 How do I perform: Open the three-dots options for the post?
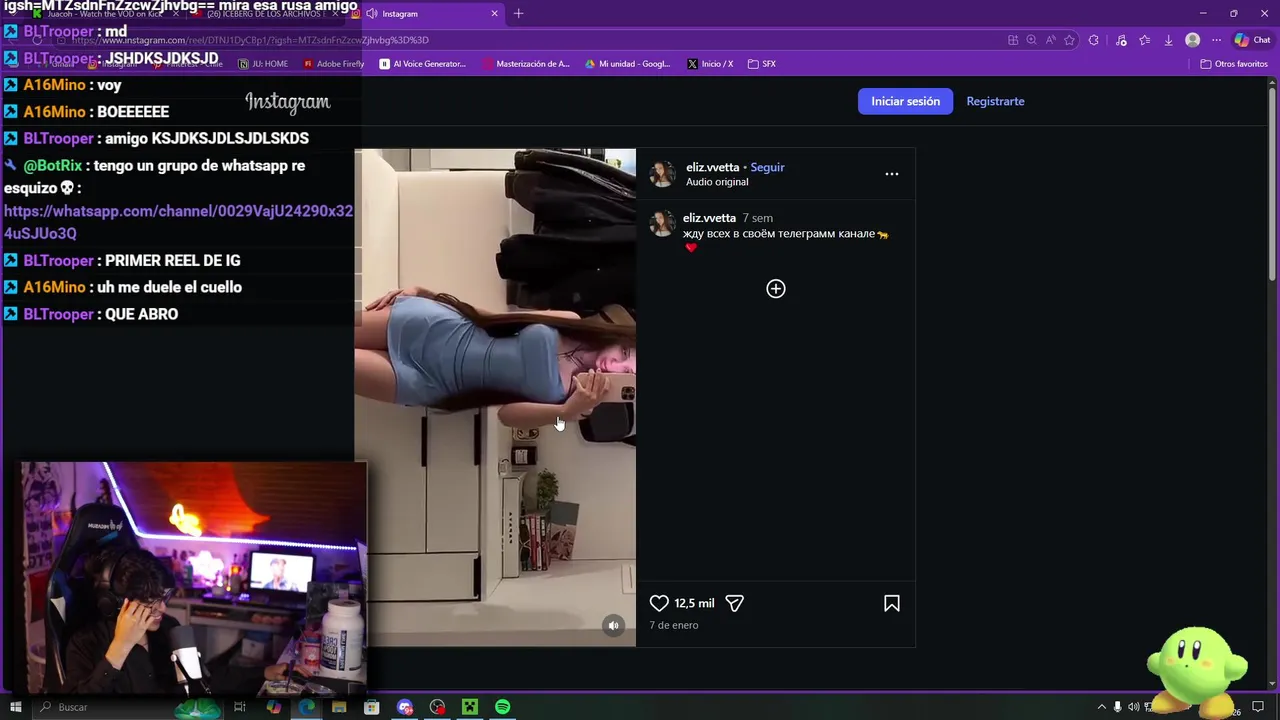(892, 174)
